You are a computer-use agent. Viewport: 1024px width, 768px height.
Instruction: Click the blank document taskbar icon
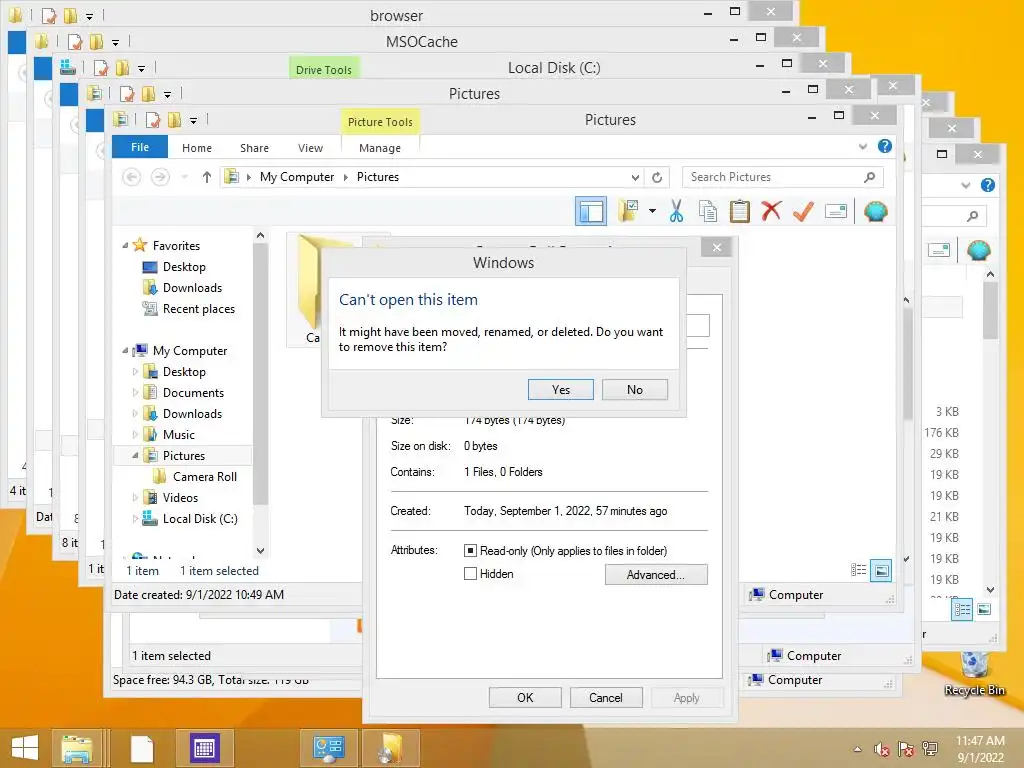coord(142,748)
